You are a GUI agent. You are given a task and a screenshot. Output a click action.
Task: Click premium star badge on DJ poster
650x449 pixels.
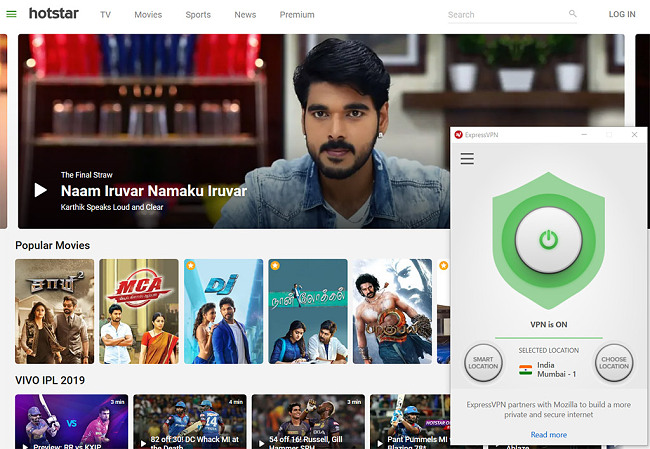(x=191, y=265)
